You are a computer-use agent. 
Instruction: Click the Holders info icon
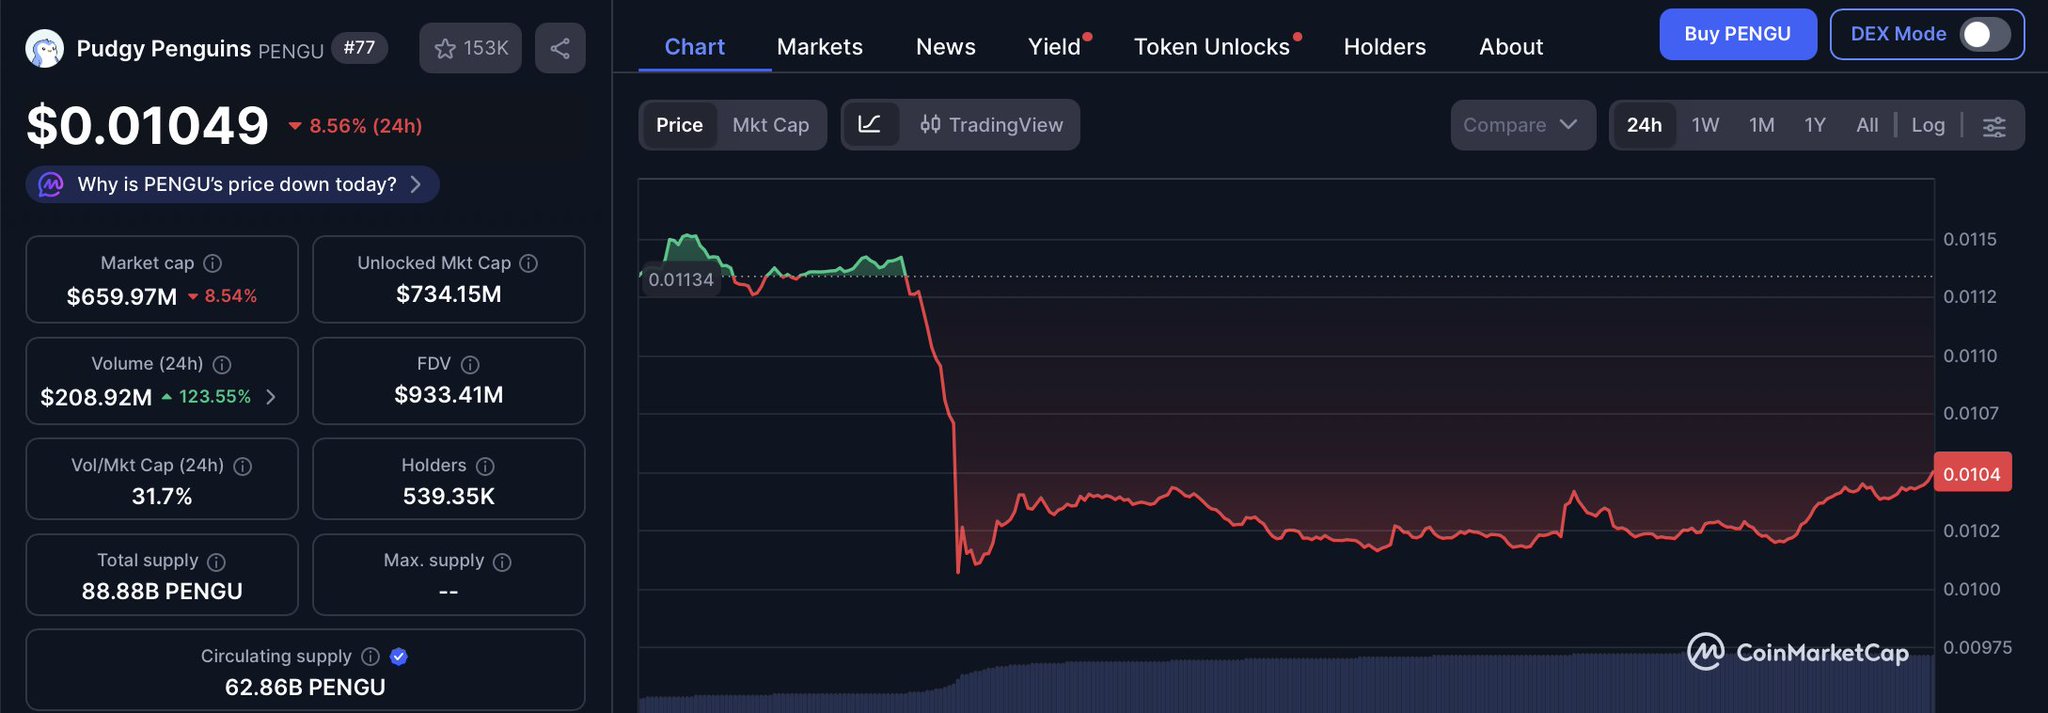click(x=485, y=466)
